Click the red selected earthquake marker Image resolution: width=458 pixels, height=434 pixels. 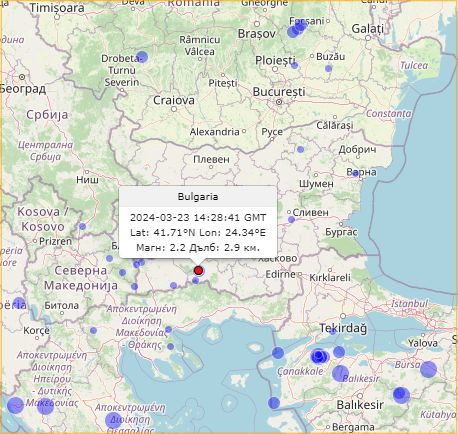click(x=198, y=270)
